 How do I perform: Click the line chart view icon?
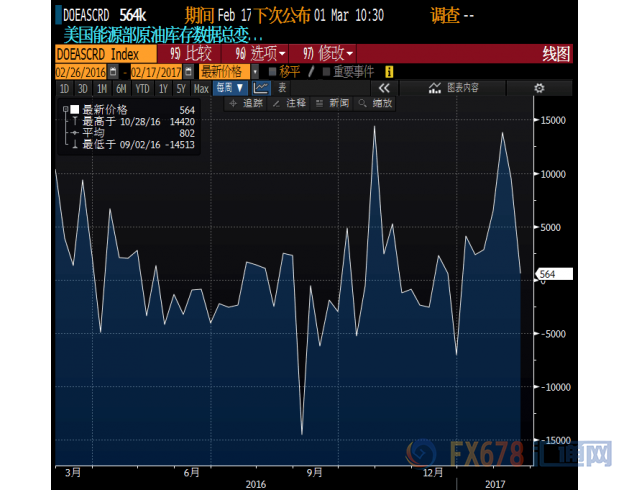click(260, 88)
